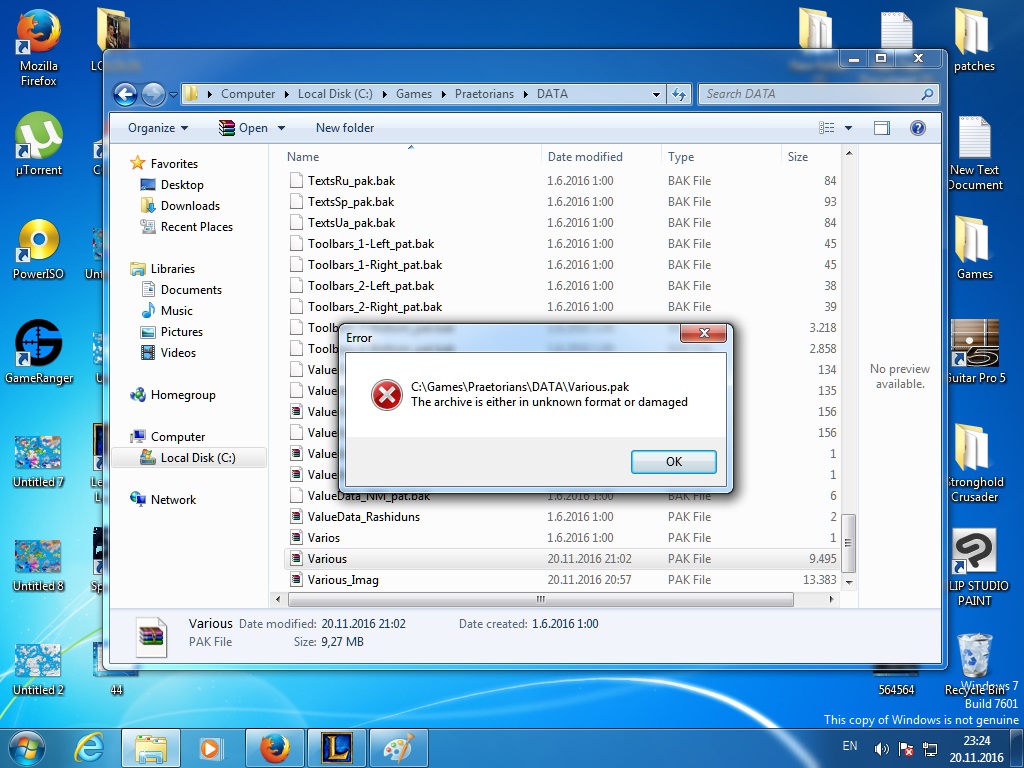The width and height of the screenshot is (1024, 768).
Task: Click OK in the Error dialog
Action: click(673, 462)
